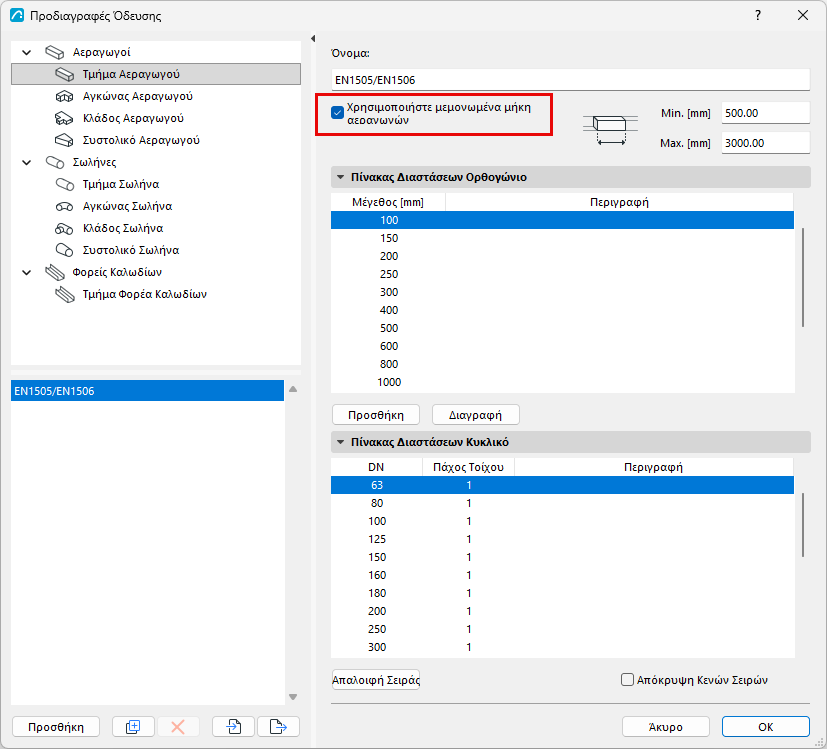Click the Απαλοιφή Σειράς button
The height and width of the screenshot is (749, 827).
pos(376,680)
